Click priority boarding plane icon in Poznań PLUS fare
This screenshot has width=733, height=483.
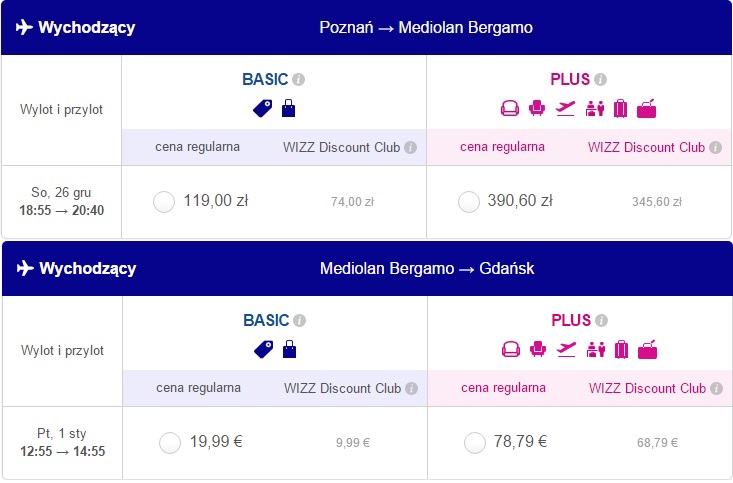(x=565, y=108)
